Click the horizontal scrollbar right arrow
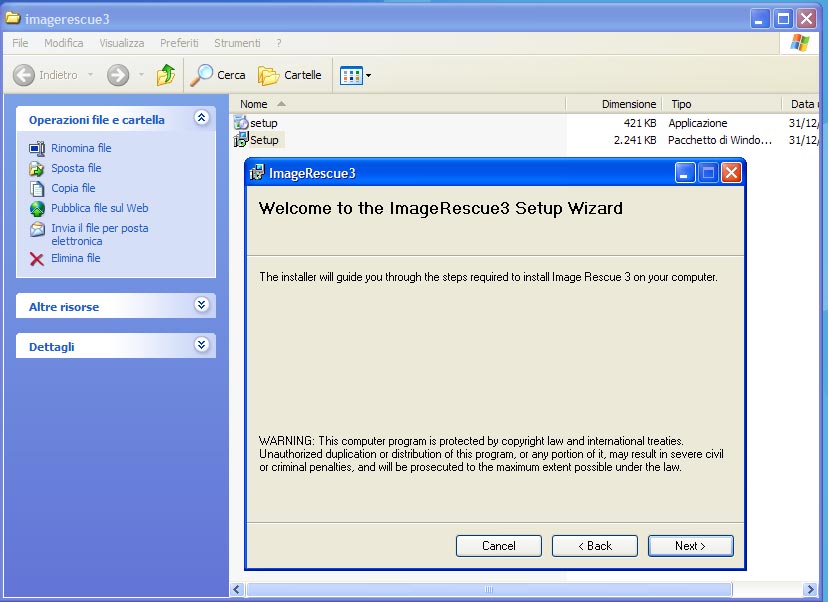 (810, 589)
